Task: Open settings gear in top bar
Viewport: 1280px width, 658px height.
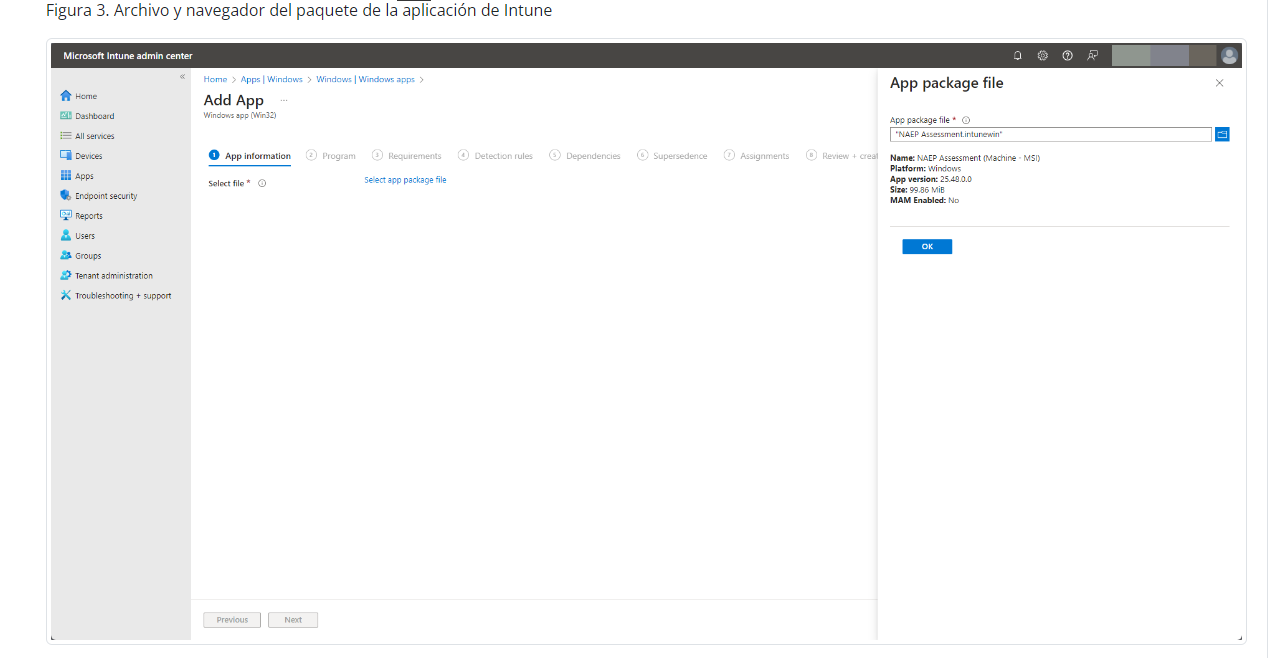Action: click(x=1043, y=56)
